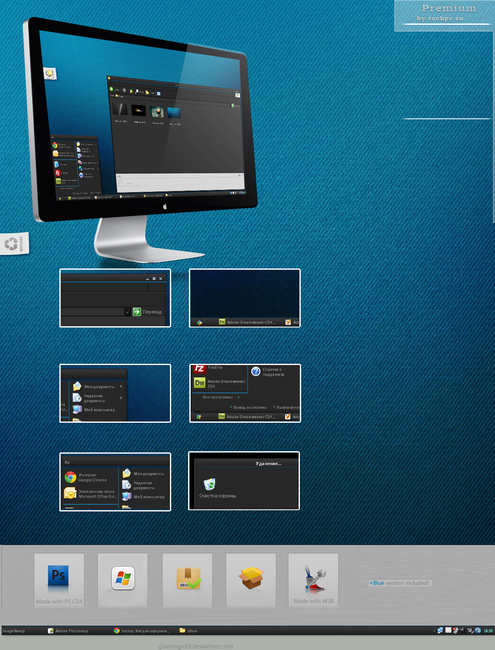Open the Microsoft Office Outlook e-mail entry

[90, 493]
